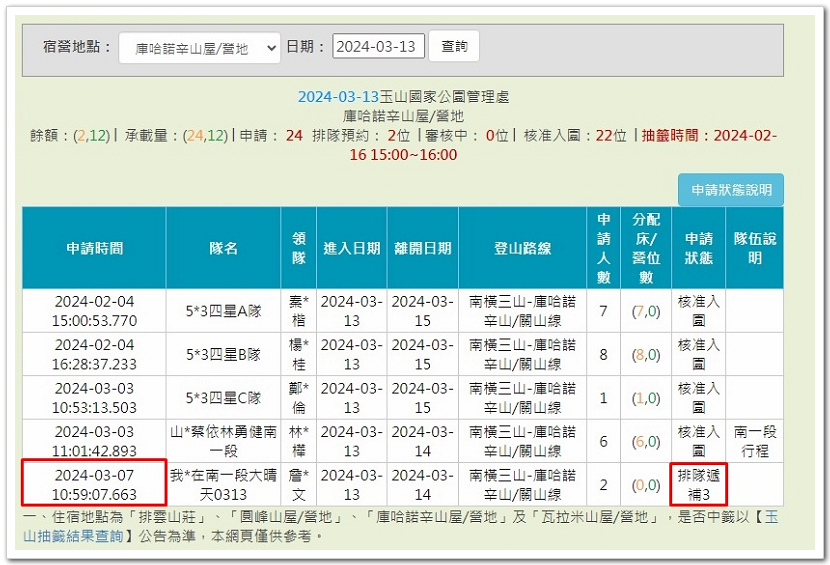830x565 pixels.
Task: Select team name 5*3四星B隊
Action: 223,354
